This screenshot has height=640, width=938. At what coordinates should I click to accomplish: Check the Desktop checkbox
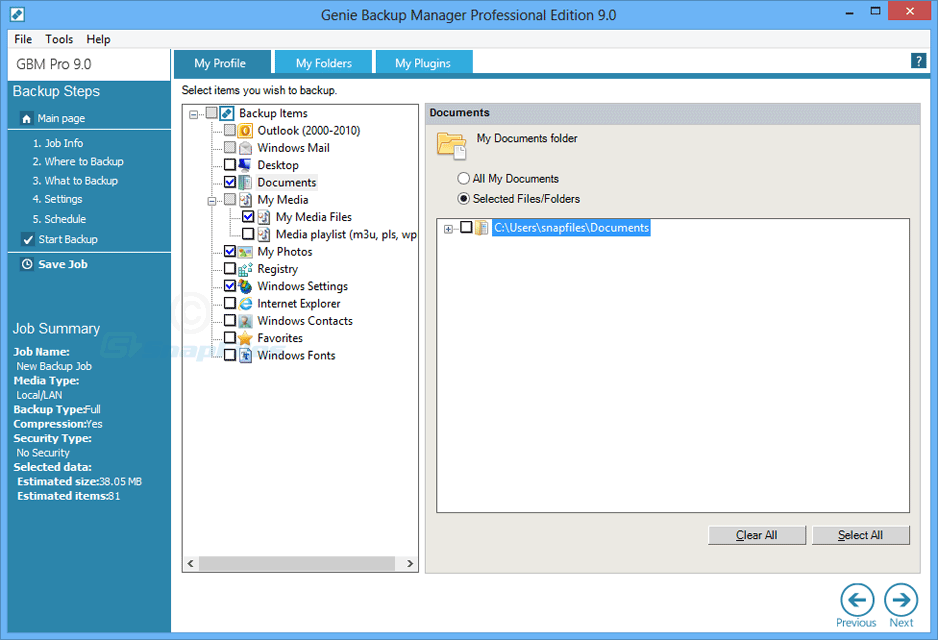[x=228, y=165]
